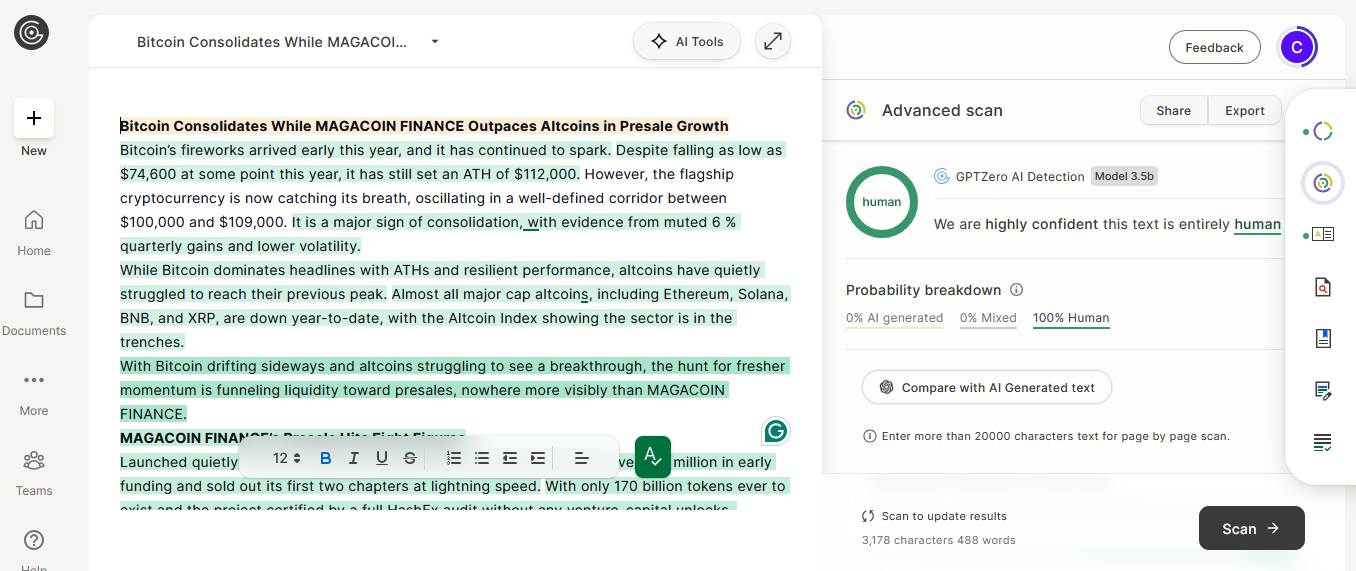Click Compare with AI Generated text
This screenshot has width=1356, height=571.
point(986,388)
